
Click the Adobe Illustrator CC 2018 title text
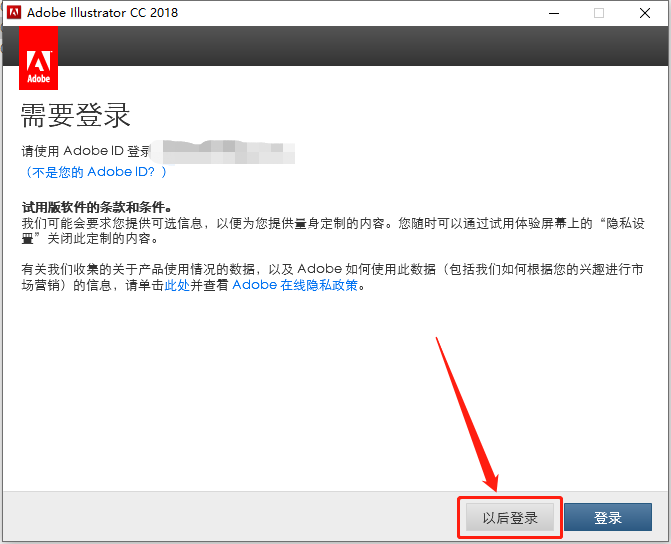(x=102, y=13)
